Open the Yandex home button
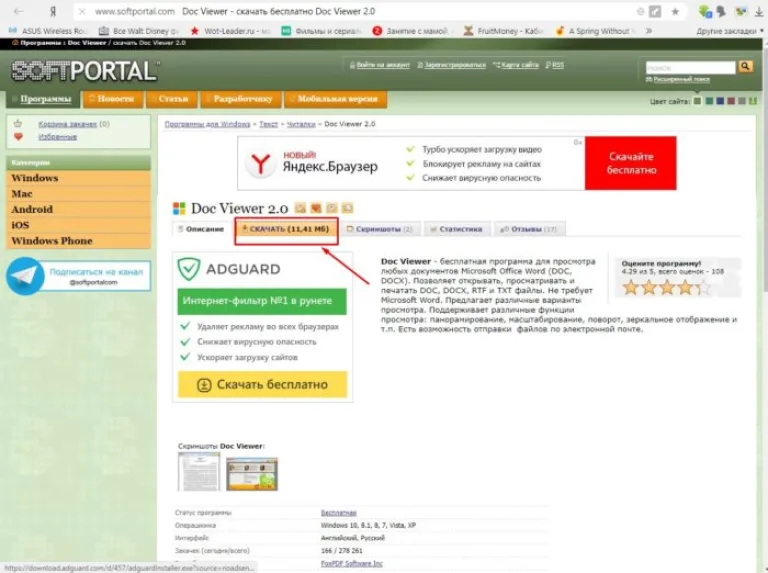Screen dimensions: 768x573 pyautogui.click(x=53, y=11)
